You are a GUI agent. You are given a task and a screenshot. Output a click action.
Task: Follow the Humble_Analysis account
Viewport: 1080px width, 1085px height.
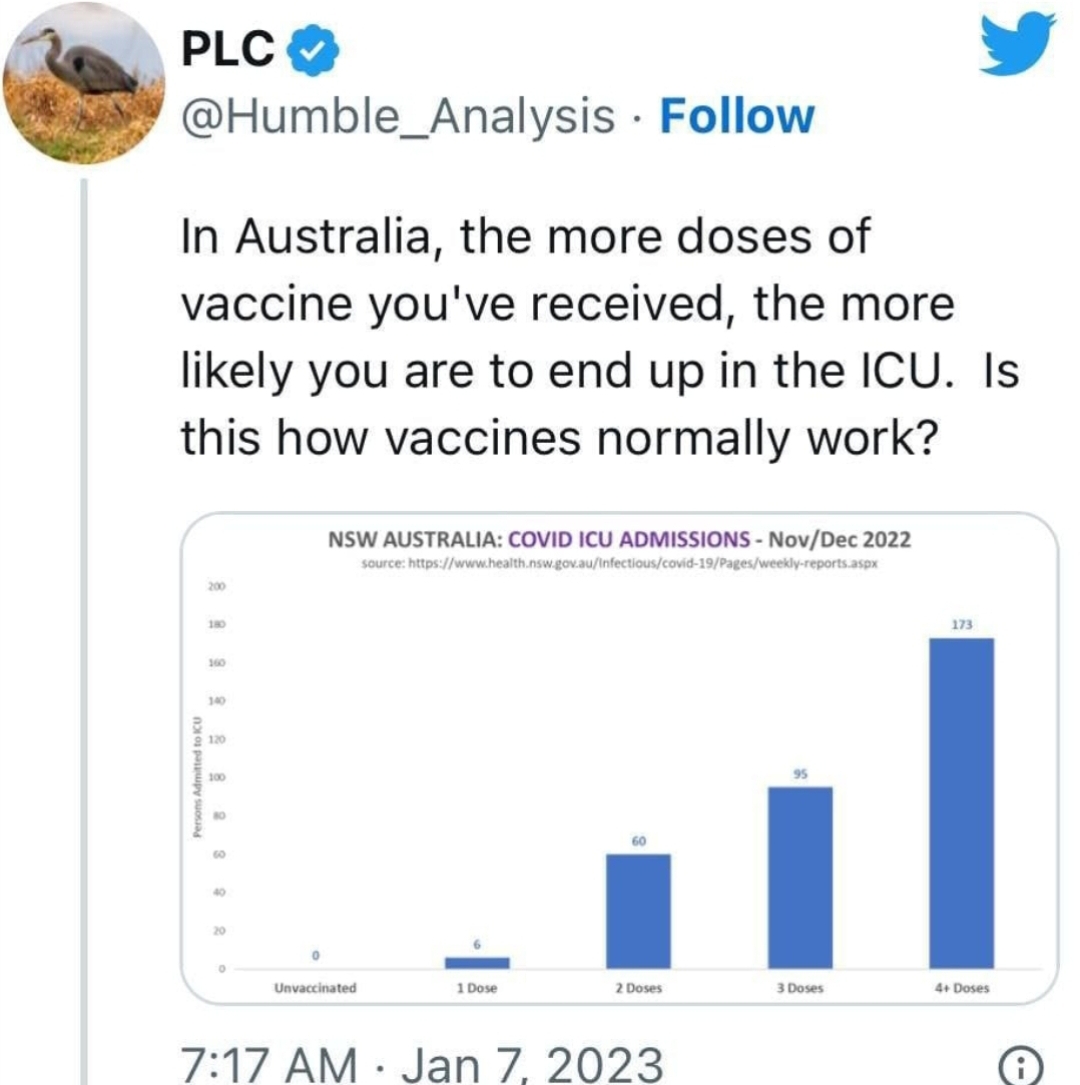point(738,117)
